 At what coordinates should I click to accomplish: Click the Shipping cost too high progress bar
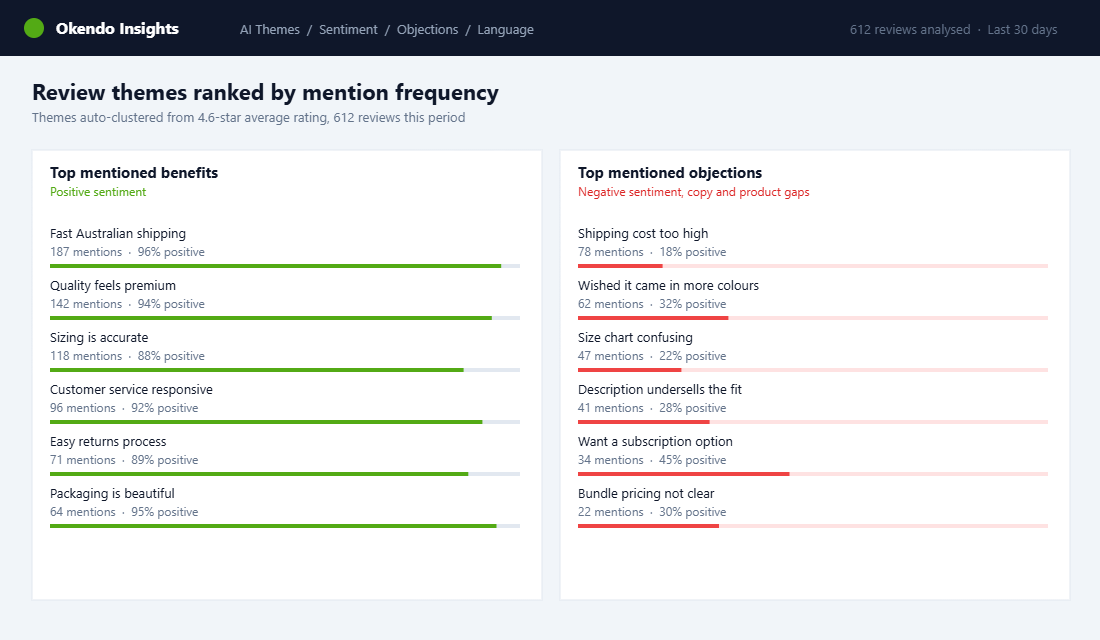813,266
